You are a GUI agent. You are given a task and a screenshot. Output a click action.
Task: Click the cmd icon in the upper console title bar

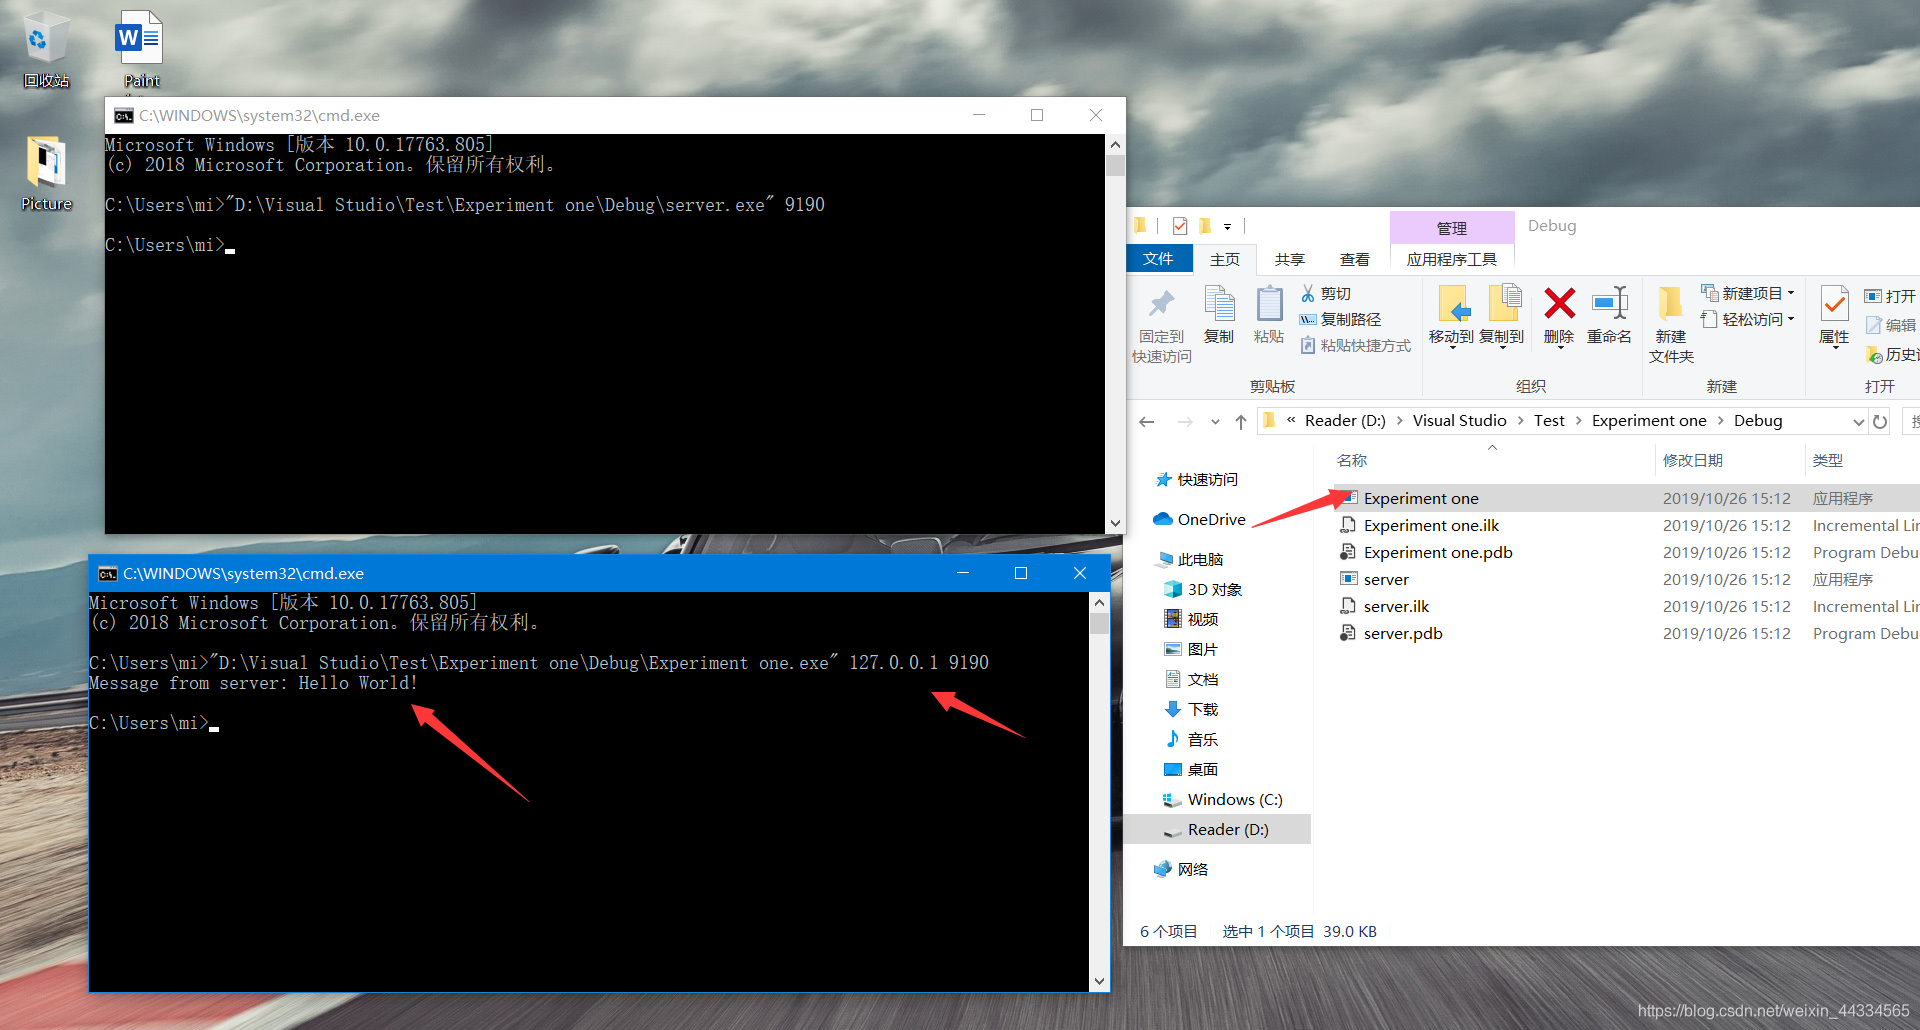coord(123,116)
